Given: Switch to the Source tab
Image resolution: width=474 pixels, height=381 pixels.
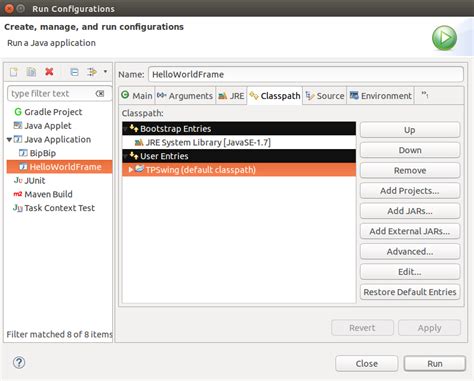Looking at the screenshot, I should pyautogui.click(x=325, y=96).
